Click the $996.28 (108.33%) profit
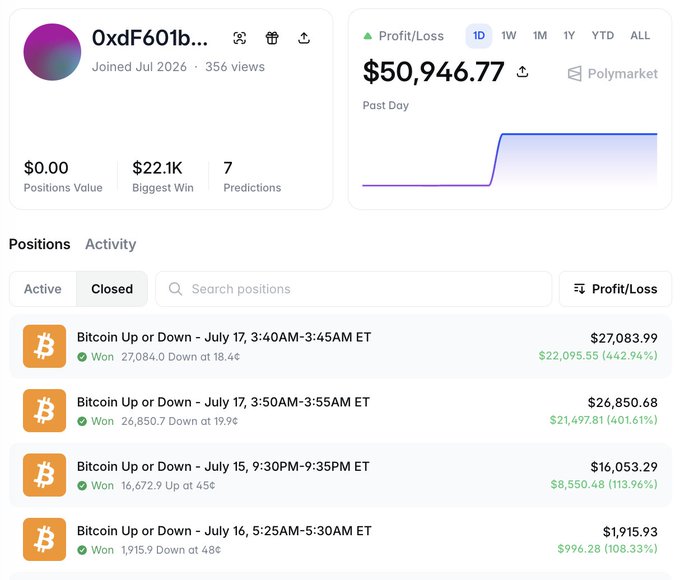This screenshot has width=680, height=580. click(608, 549)
